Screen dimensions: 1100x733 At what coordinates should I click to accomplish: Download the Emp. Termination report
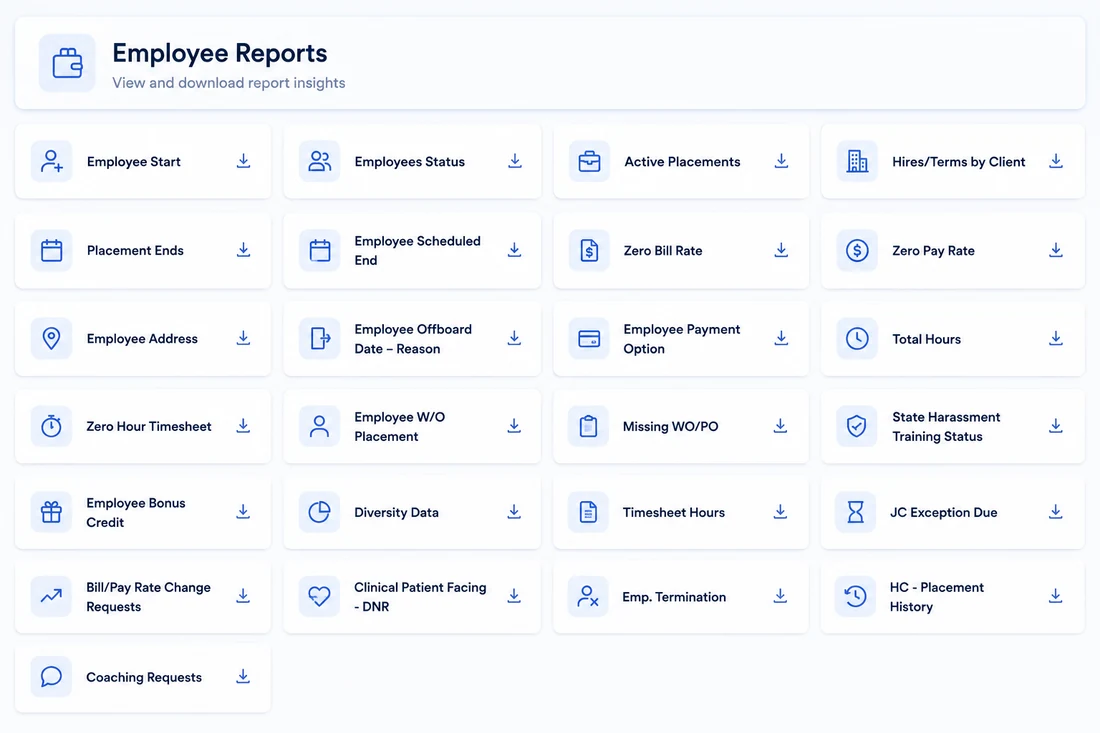pos(780,596)
